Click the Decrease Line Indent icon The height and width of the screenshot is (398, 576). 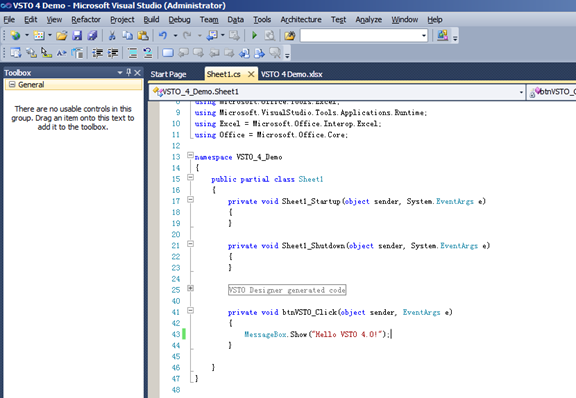click(x=97, y=53)
